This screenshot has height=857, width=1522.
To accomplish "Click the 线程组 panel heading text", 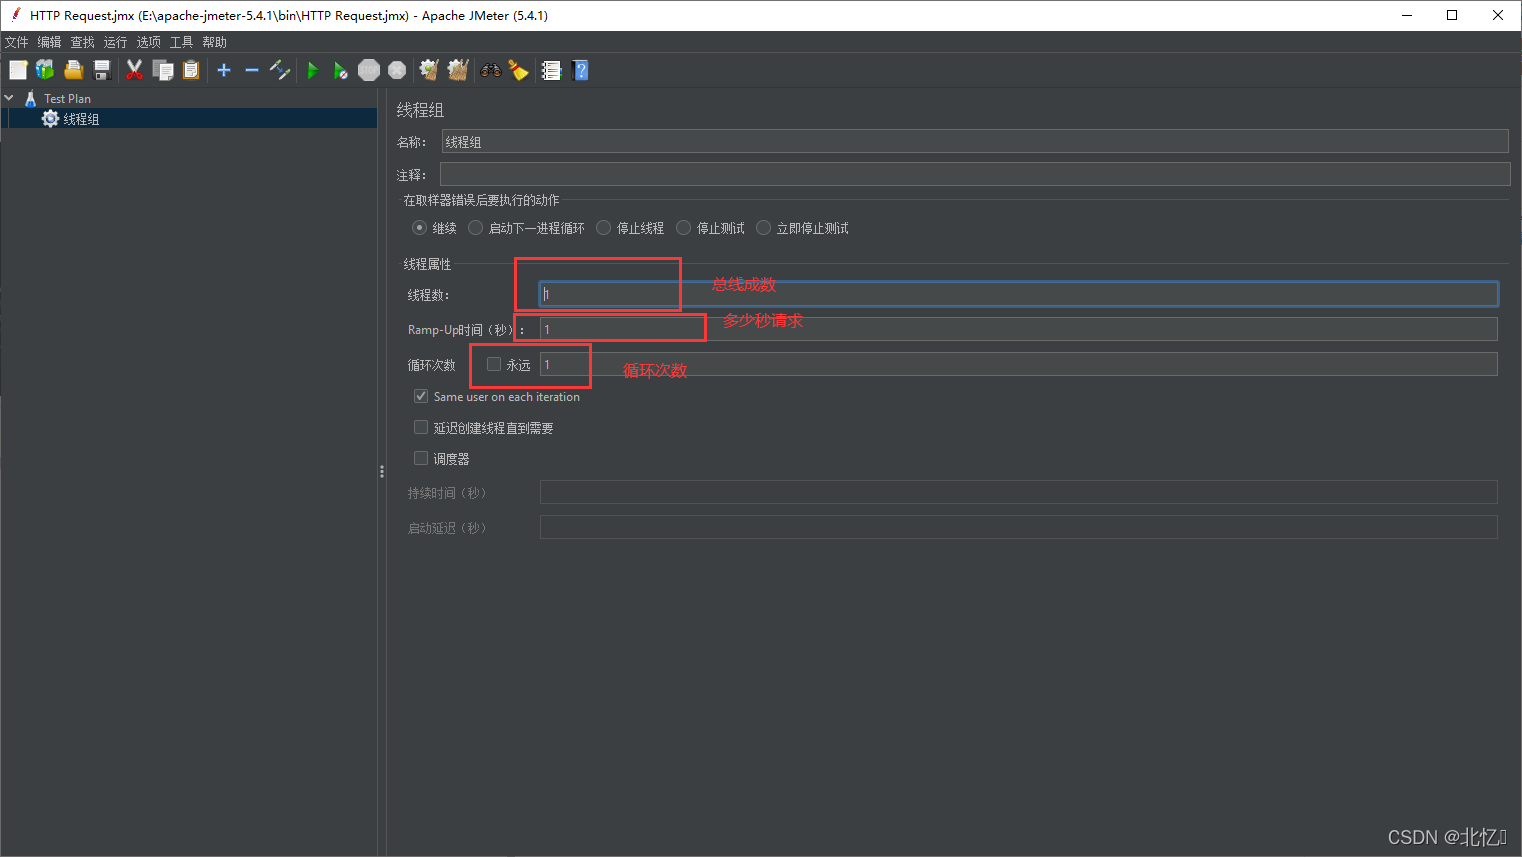I will click(420, 110).
